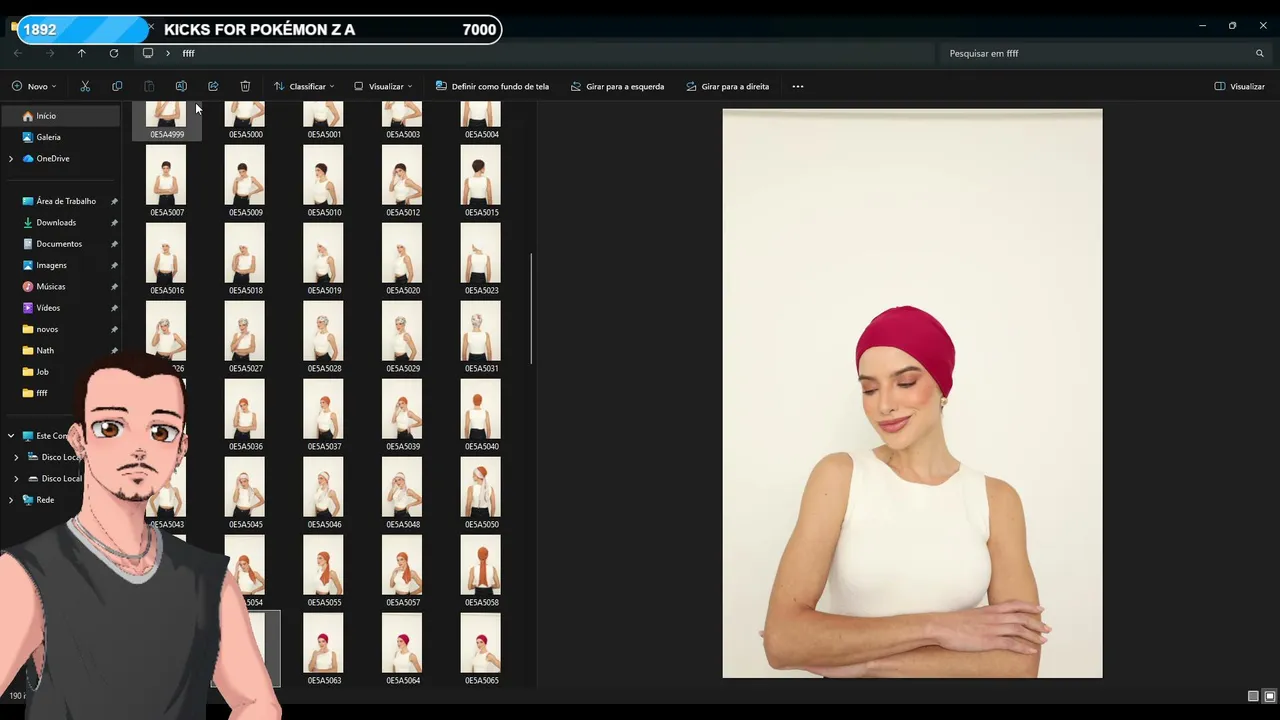
Task: Click the pin icon beside Músicas
Action: pos(114,286)
